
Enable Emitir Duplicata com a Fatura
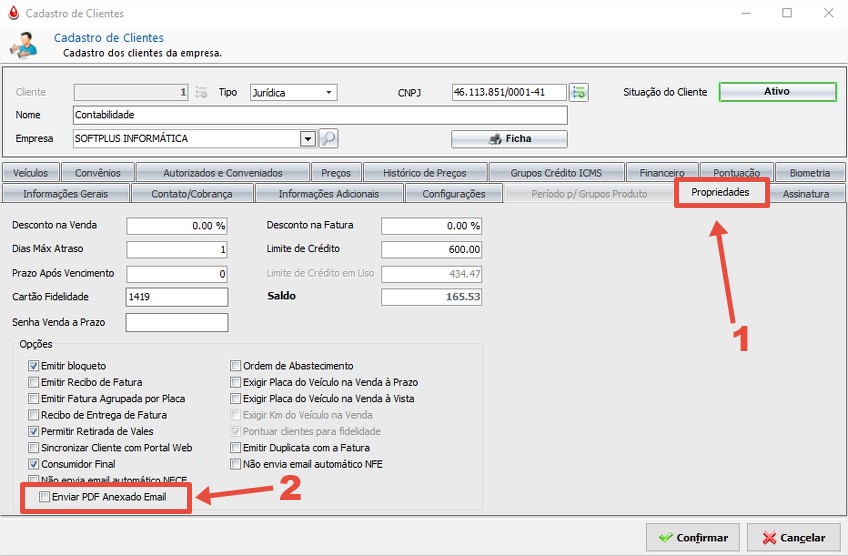235,448
